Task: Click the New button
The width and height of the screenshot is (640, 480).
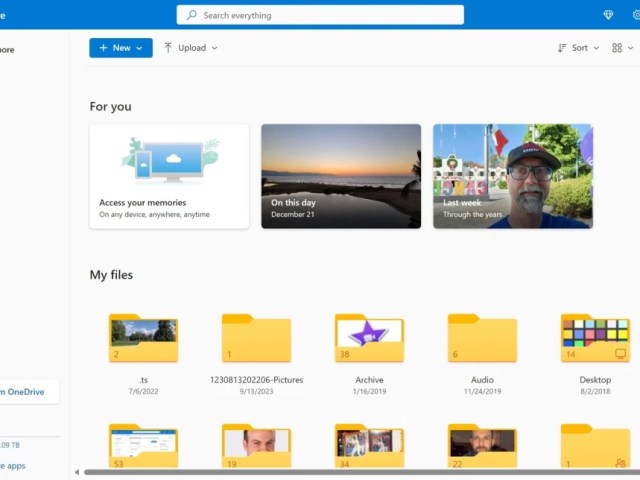Action: tap(121, 48)
